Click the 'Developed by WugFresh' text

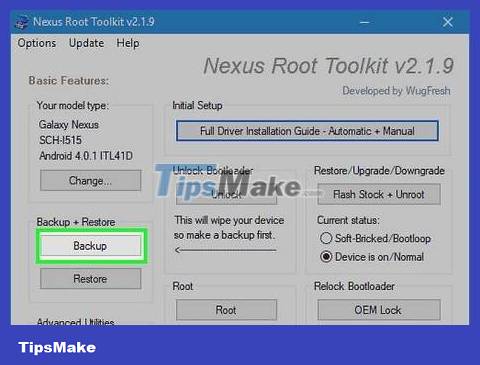point(396,91)
